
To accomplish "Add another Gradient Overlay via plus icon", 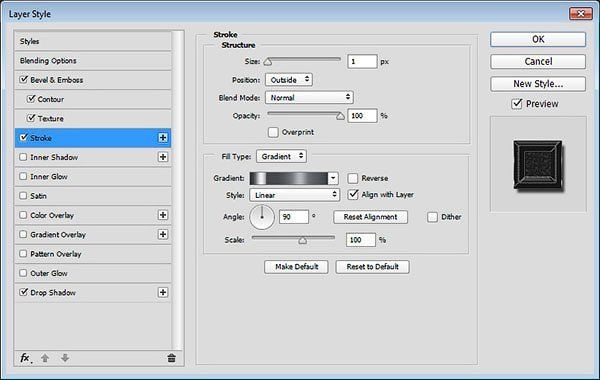I will click(163, 234).
